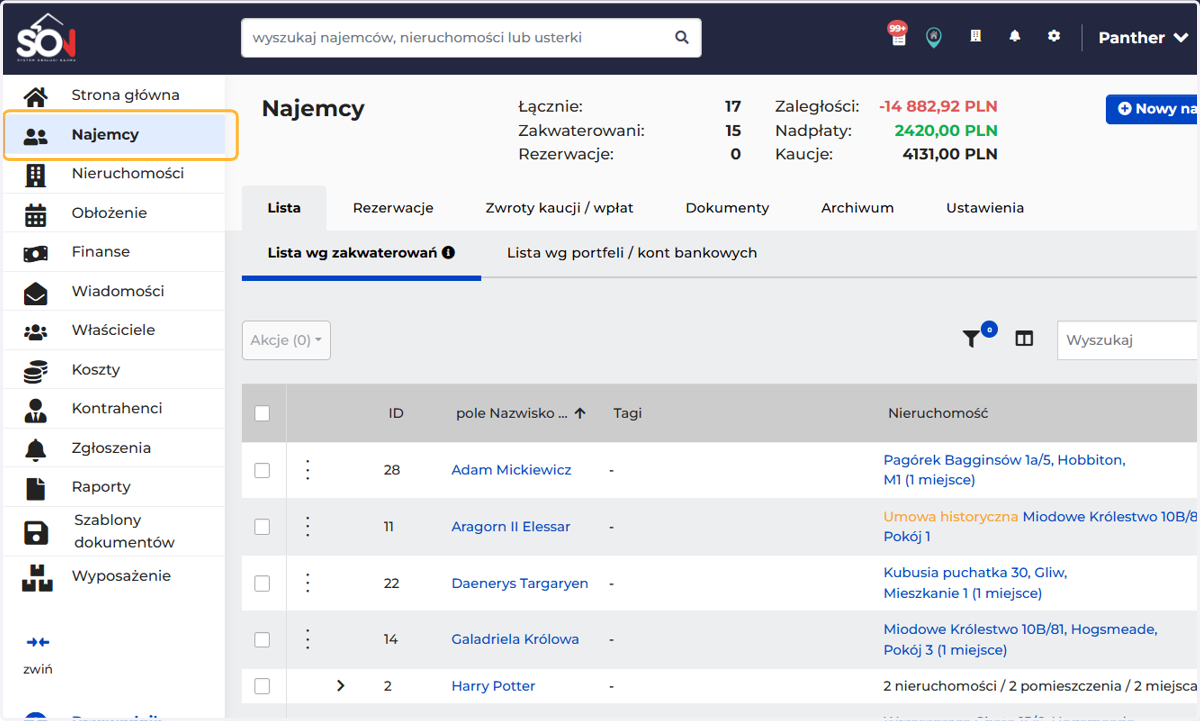The height and width of the screenshot is (721, 1200).
Task: Click the Finanse banknote icon
Action: click(x=35, y=254)
